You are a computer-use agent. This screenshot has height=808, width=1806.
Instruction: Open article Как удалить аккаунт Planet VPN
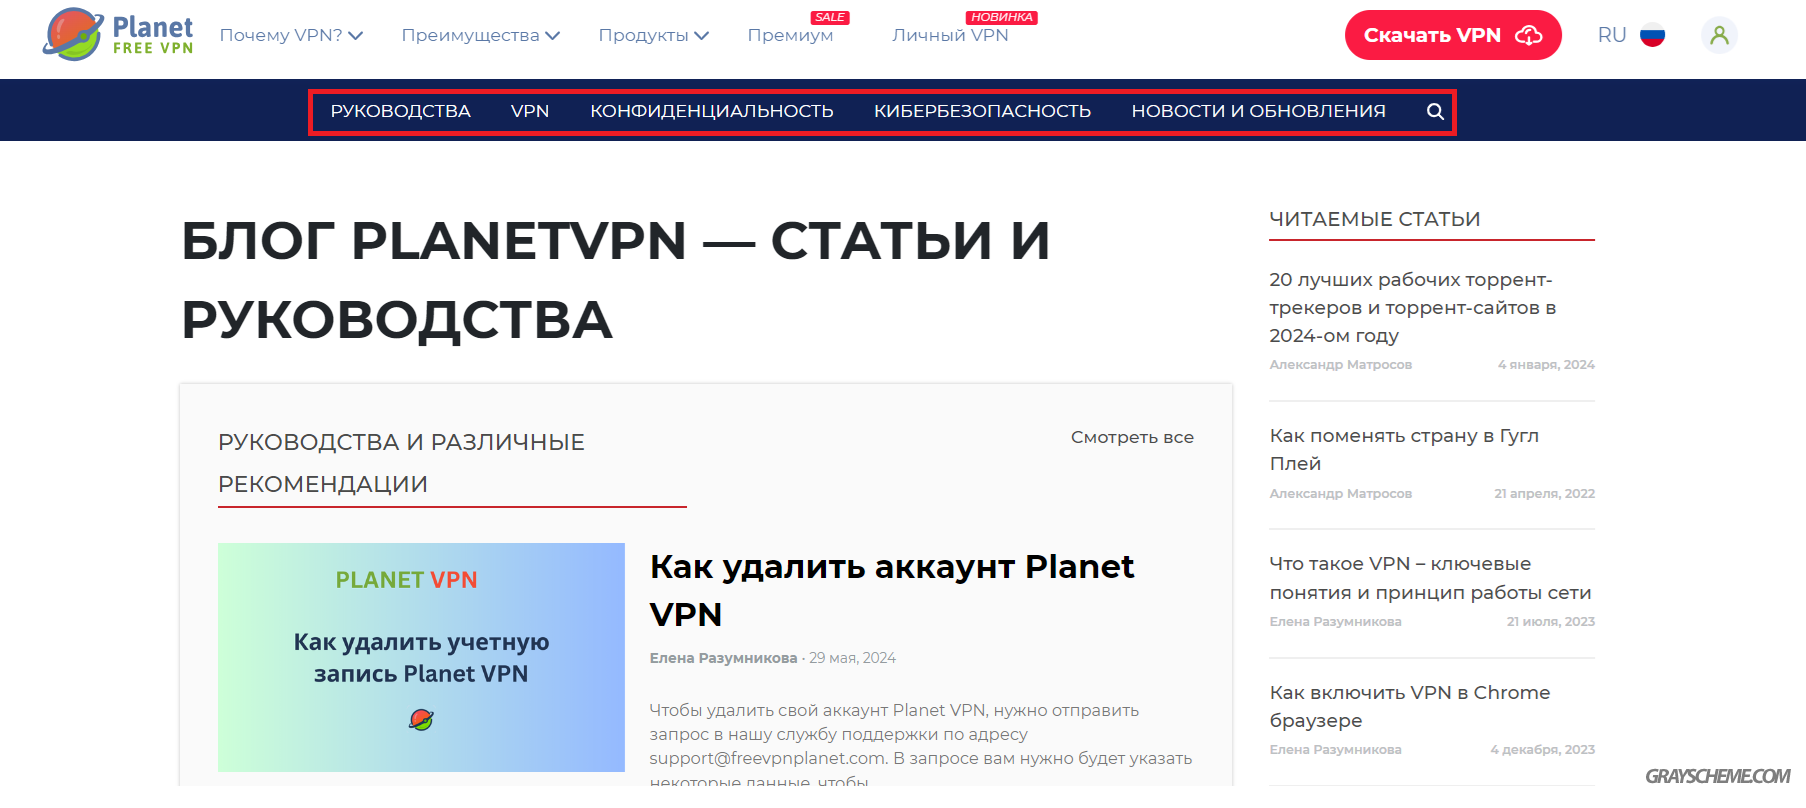click(x=891, y=590)
